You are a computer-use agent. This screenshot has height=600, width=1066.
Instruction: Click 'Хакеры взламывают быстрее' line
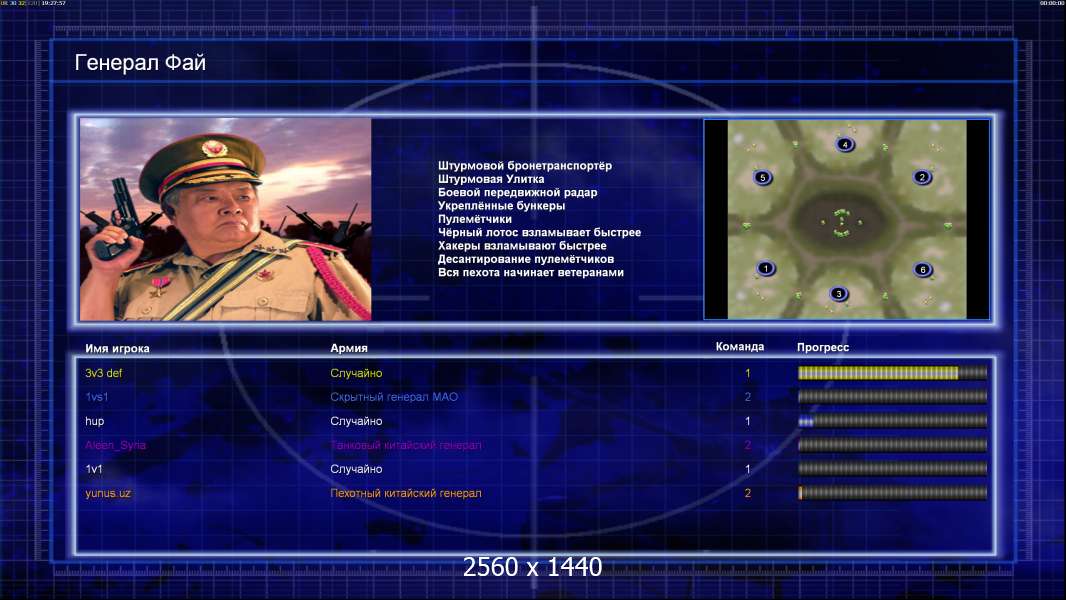(x=522, y=246)
